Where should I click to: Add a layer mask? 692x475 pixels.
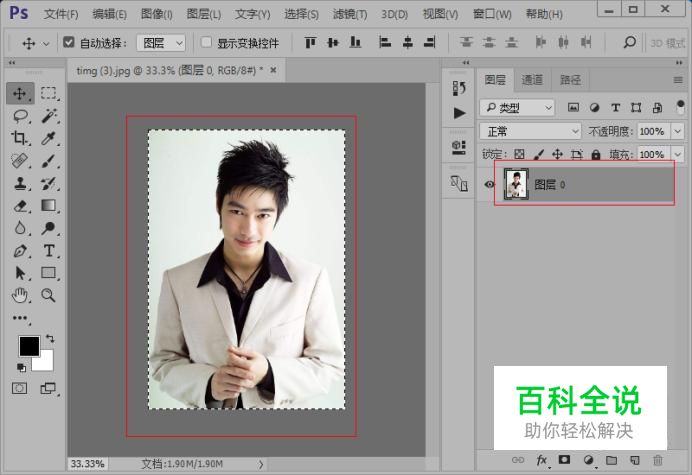click(564, 460)
